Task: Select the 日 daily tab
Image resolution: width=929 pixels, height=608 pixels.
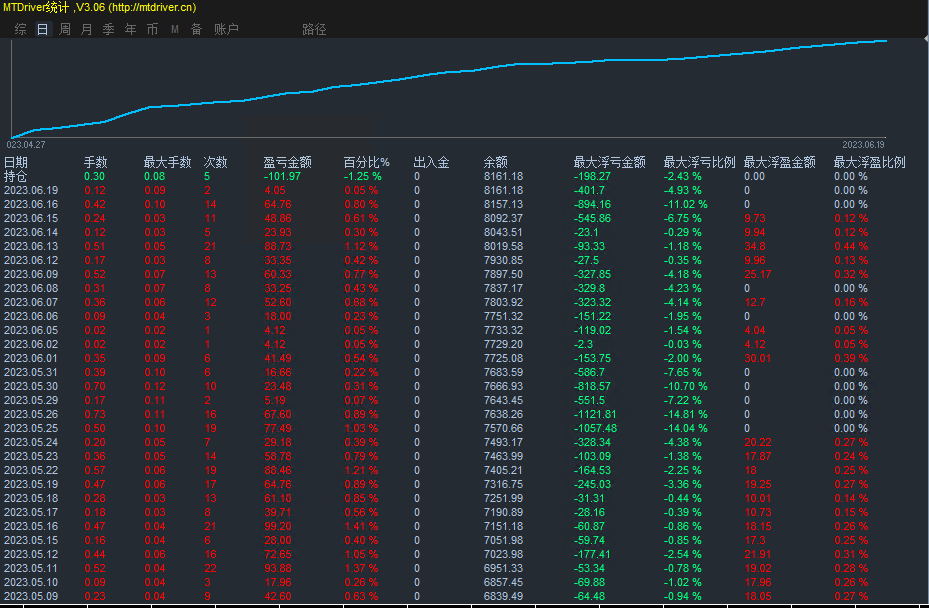Action: (x=43, y=29)
